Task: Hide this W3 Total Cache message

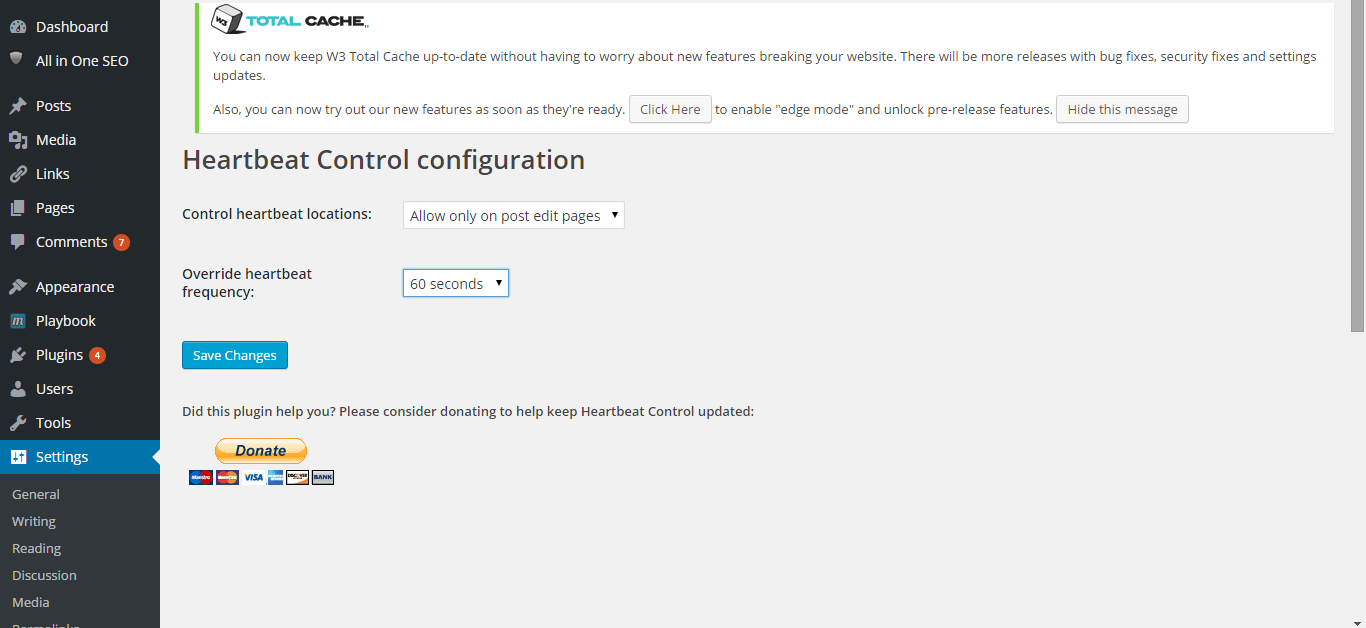Action: pyautogui.click(x=1122, y=109)
